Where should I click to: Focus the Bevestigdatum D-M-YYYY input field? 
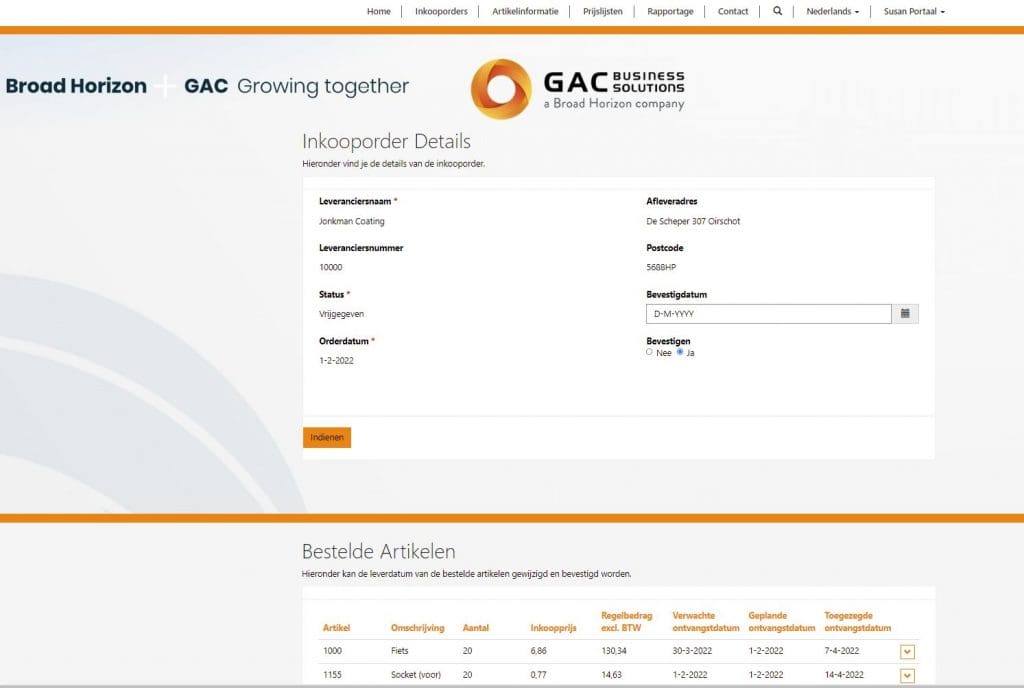click(769, 314)
